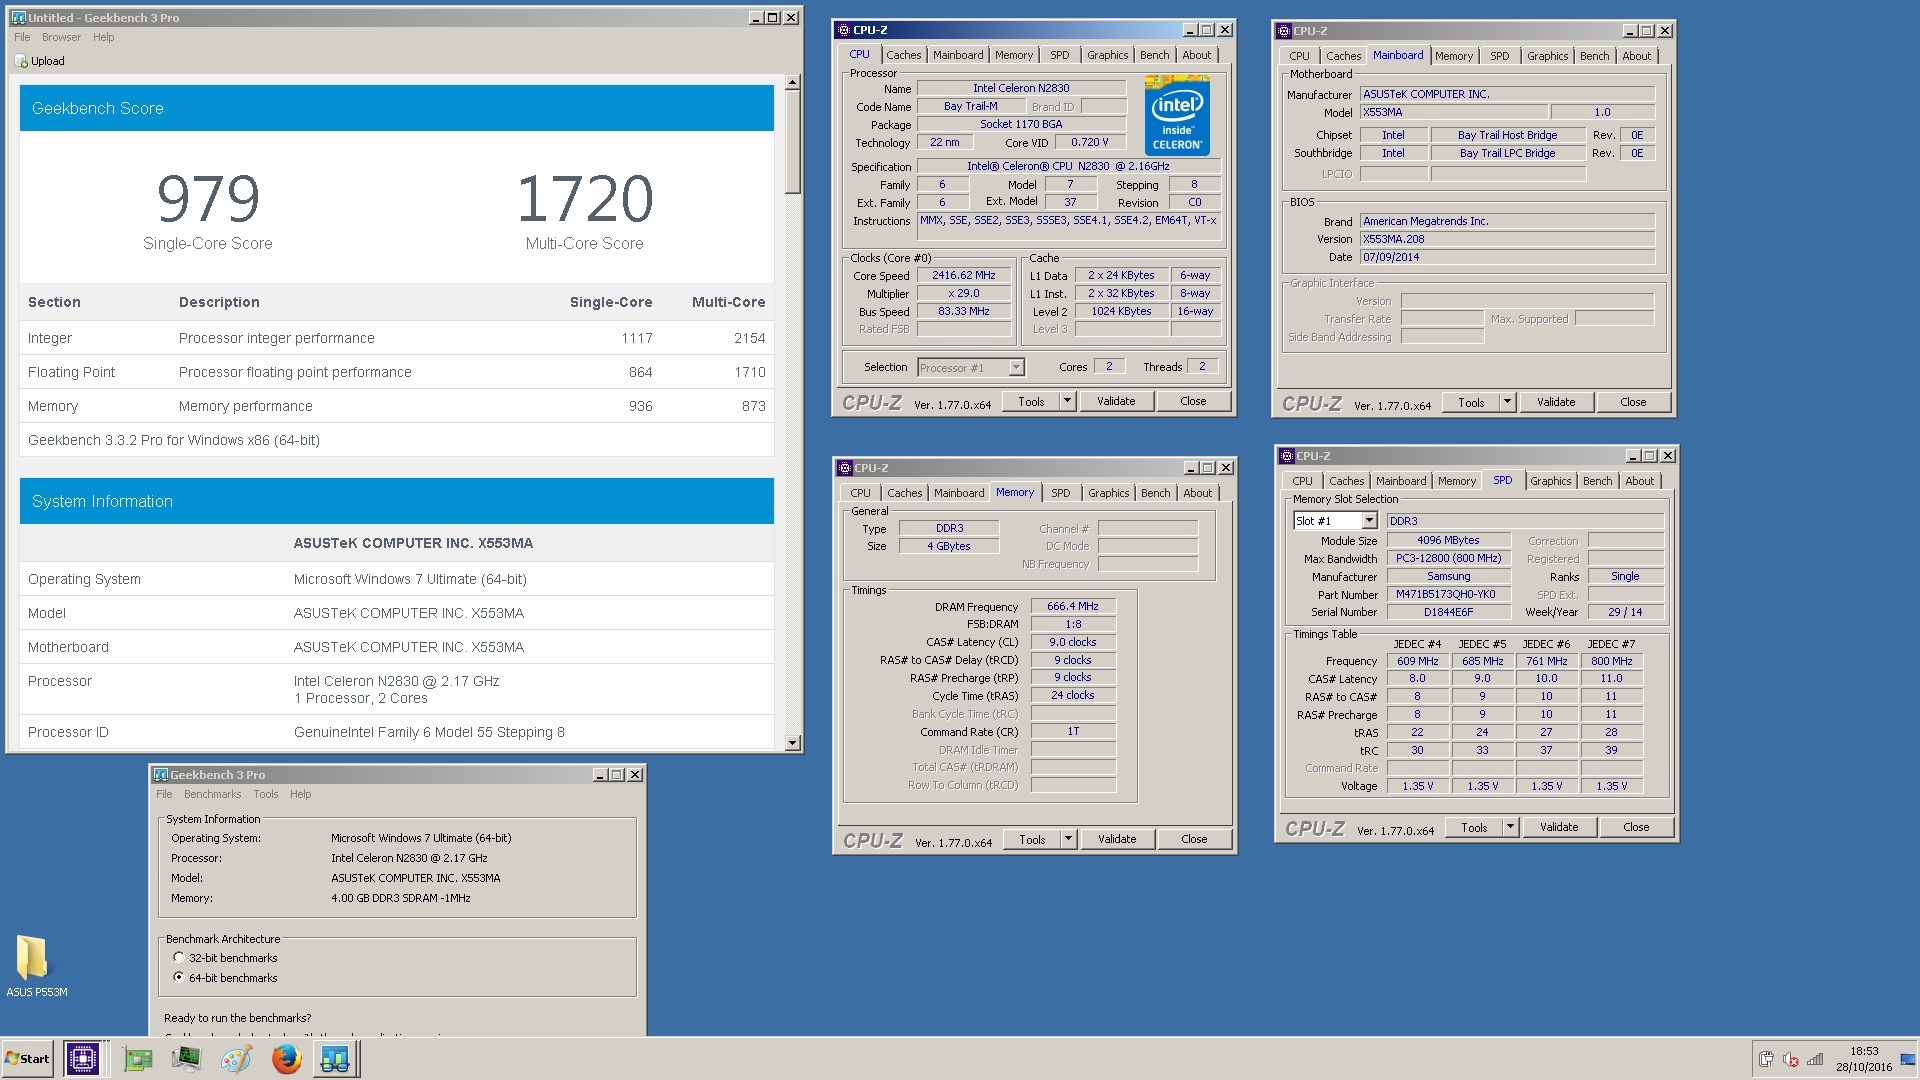The width and height of the screenshot is (1920, 1080).
Task: Open the Windows Start menu
Action: (27, 1059)
